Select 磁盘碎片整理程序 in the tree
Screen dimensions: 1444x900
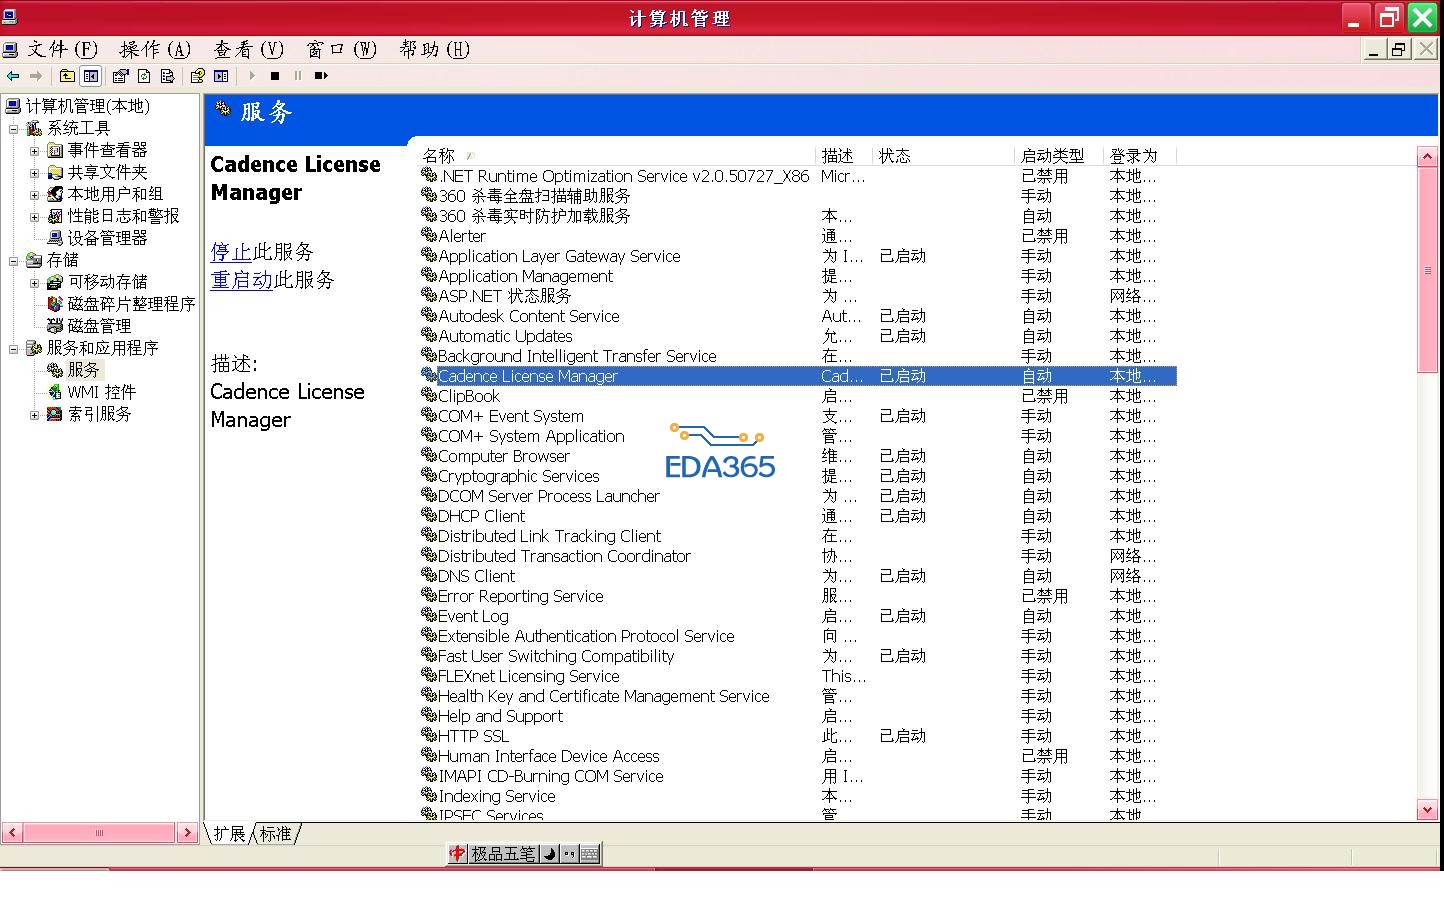[x=131, y=304]
